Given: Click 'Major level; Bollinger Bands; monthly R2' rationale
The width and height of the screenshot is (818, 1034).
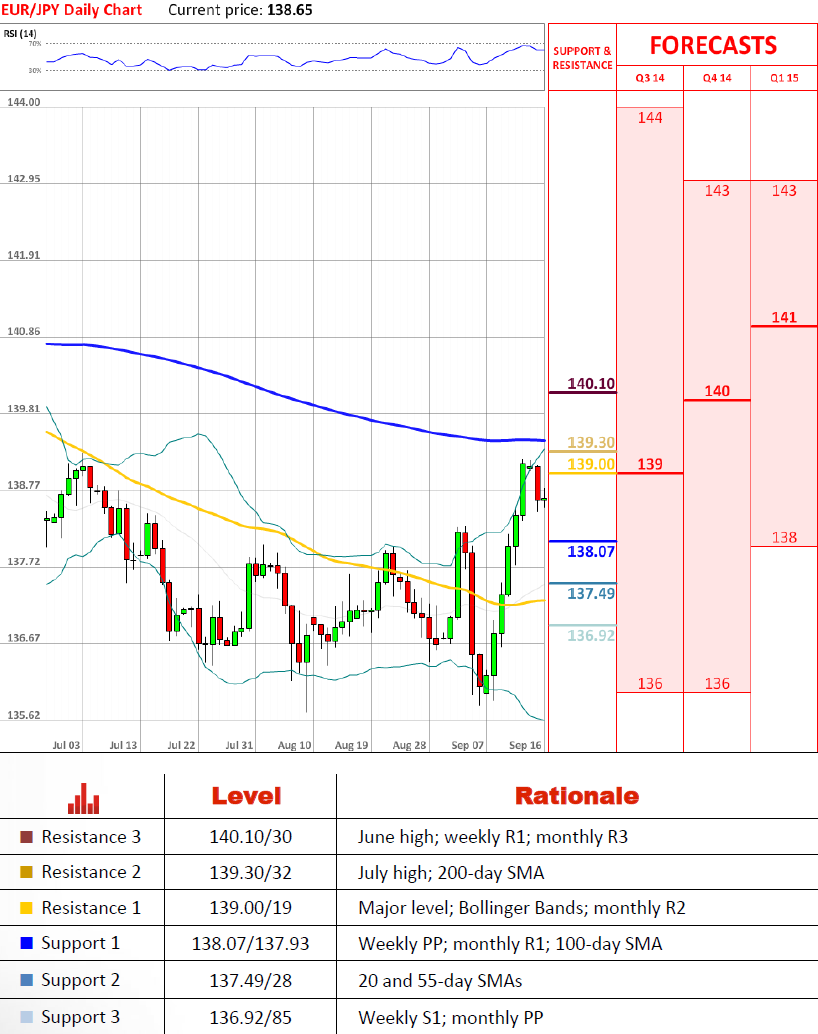Looking at the screenshot, I should [x=522, y=909].
